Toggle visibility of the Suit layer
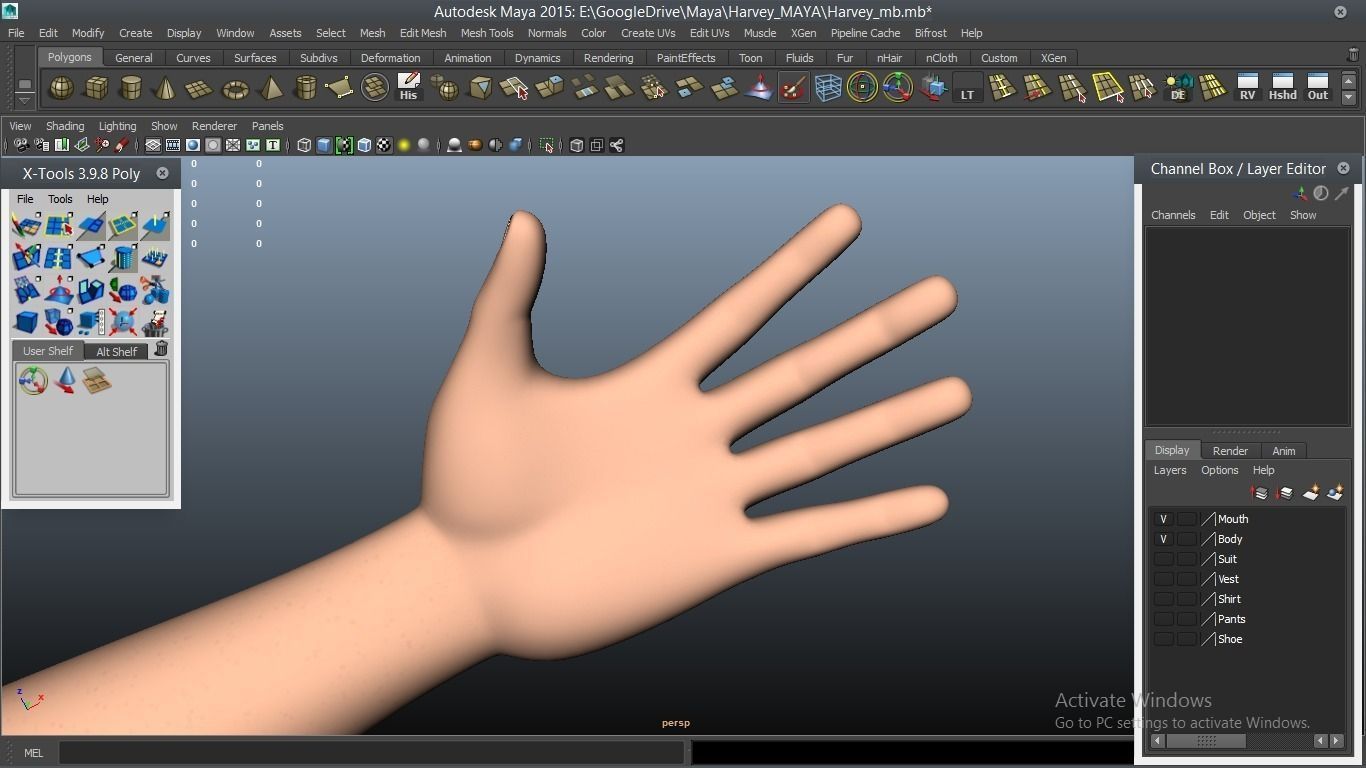The image size is (1366, 768). 1163,559
